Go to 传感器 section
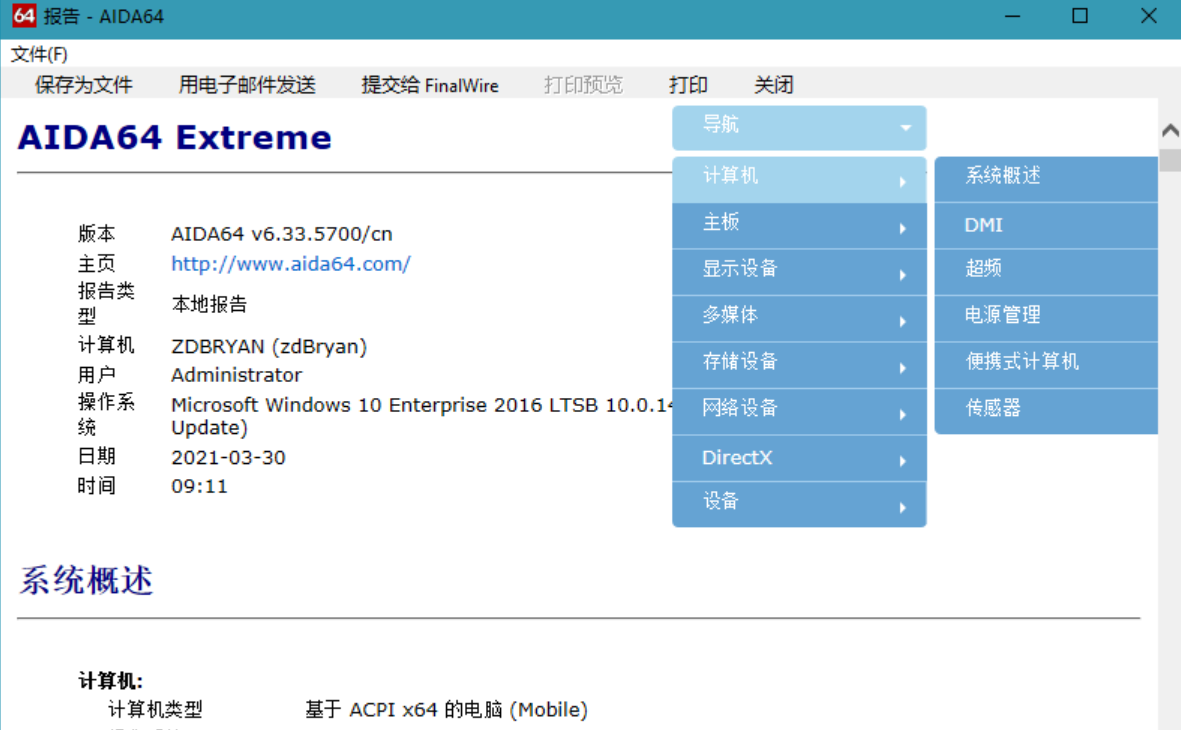This screenshot has width=1181, height=730. (1046, 412)
